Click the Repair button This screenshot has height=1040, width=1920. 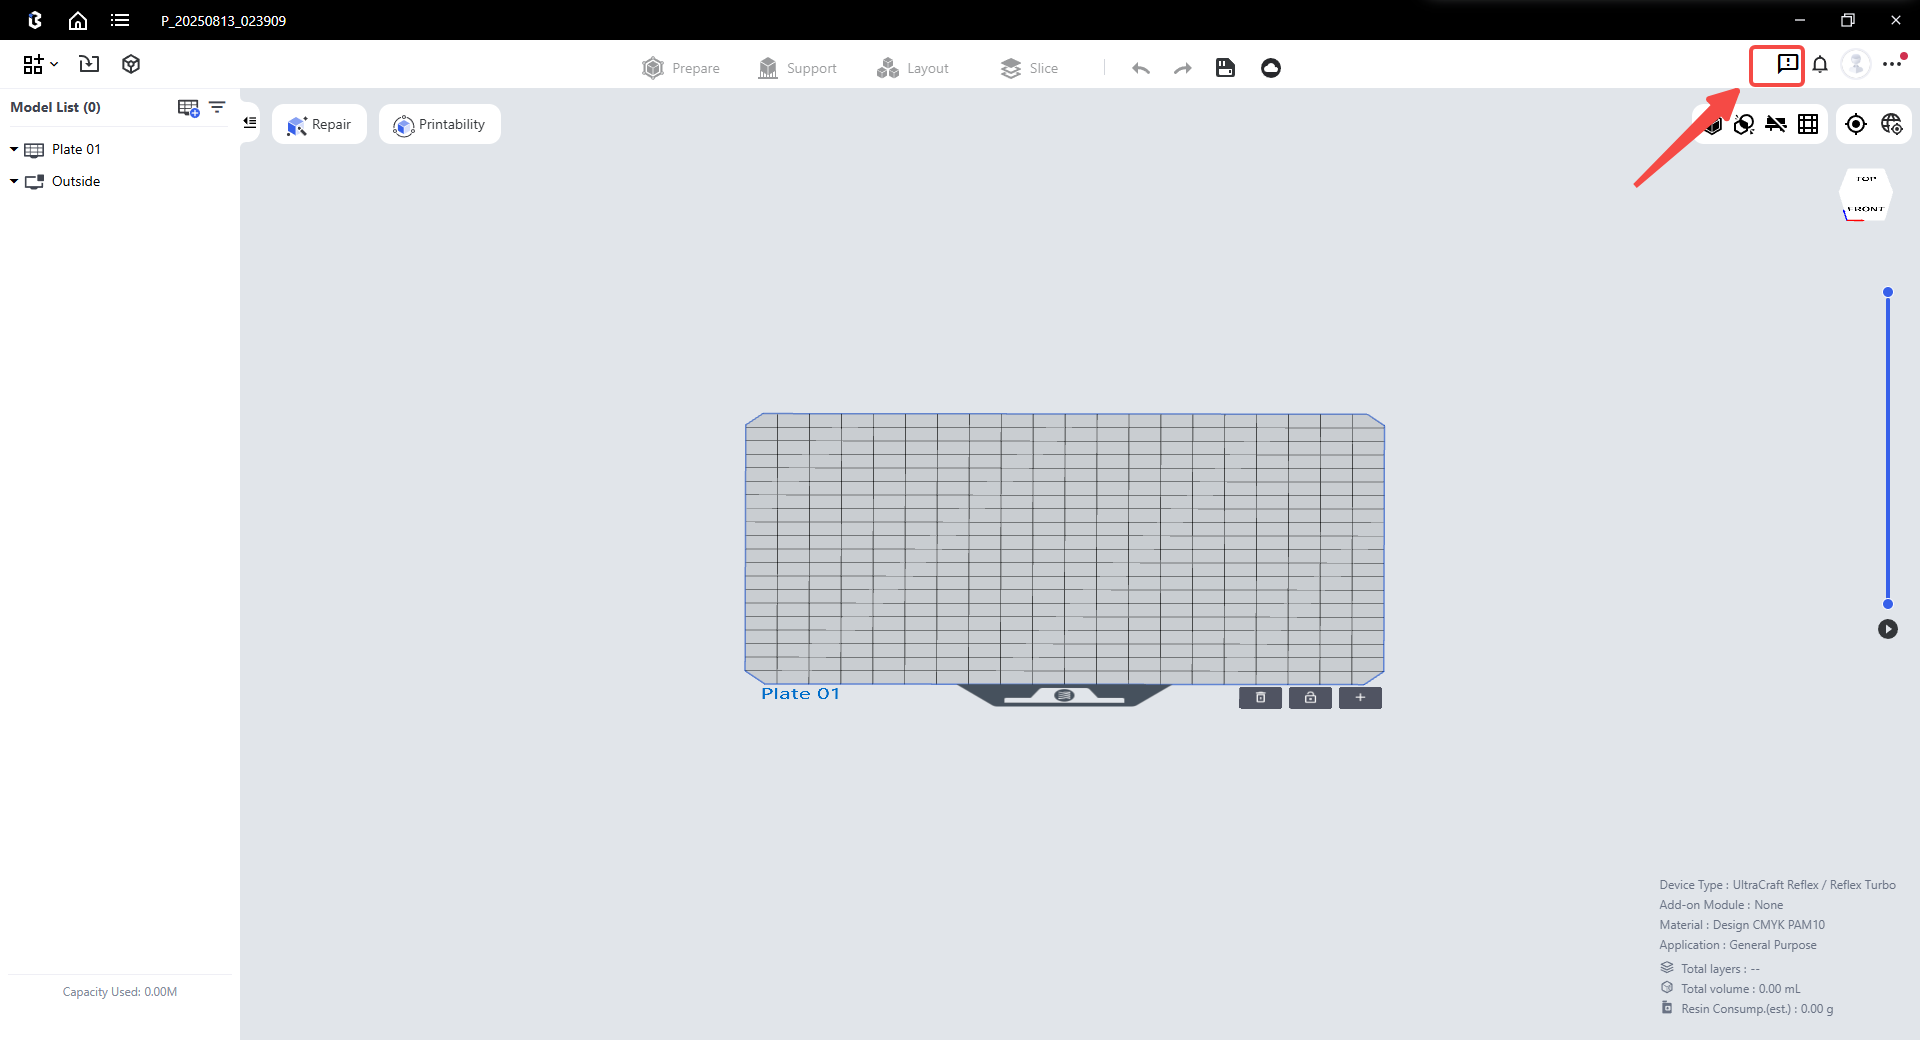tap(319, 125)
